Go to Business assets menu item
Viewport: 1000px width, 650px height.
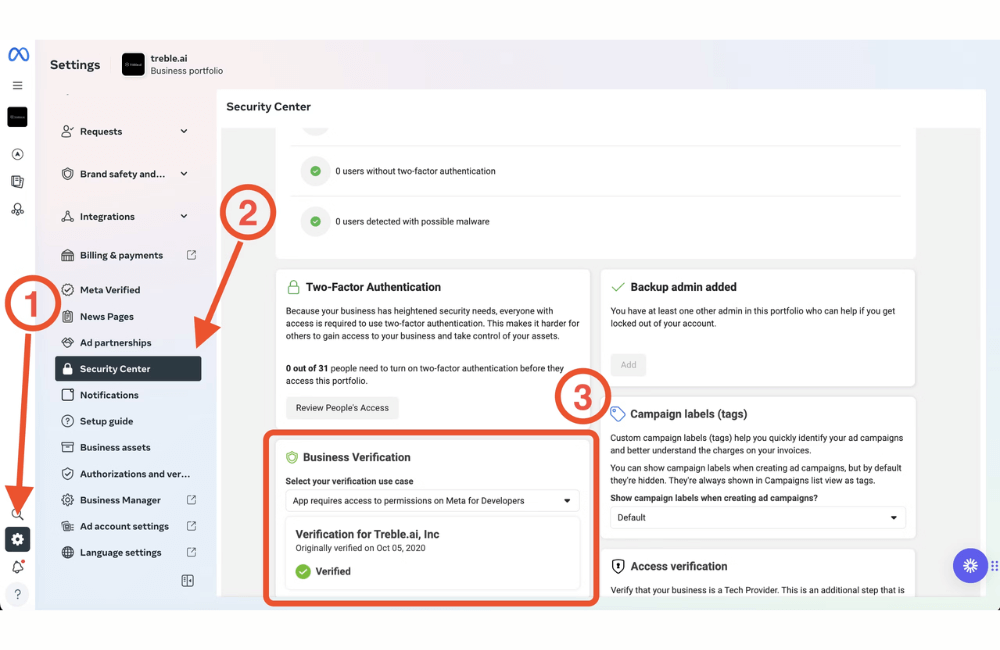(x=115, y=448)
